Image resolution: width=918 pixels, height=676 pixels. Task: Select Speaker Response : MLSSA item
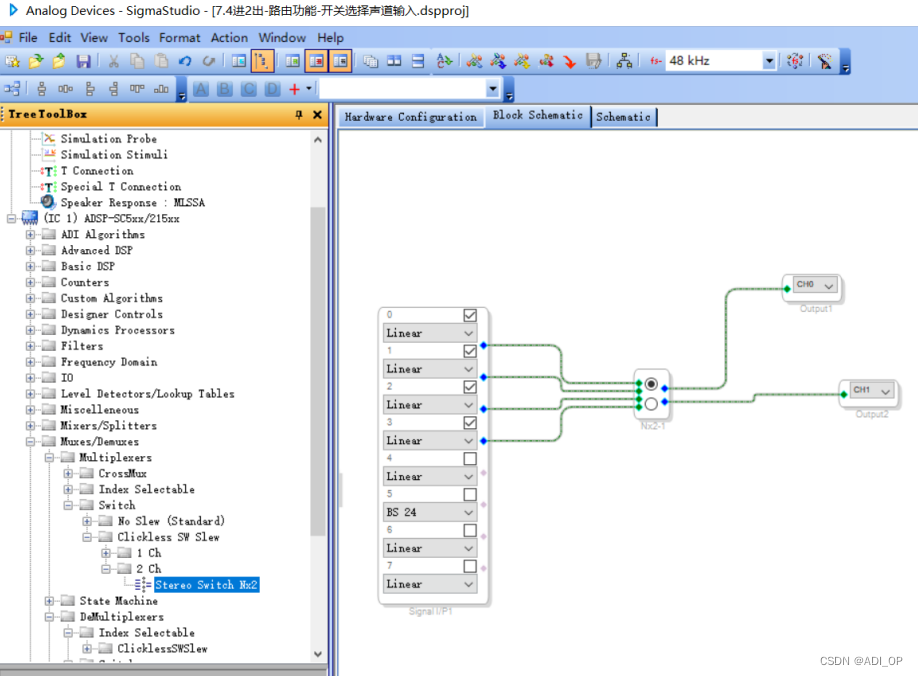tap(133, 203)
